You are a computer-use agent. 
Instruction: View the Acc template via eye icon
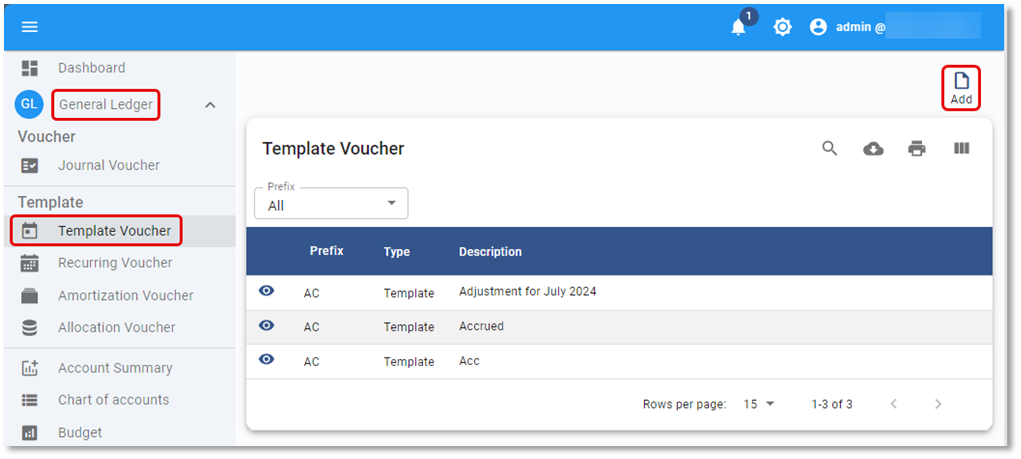[x=266, y=360]
